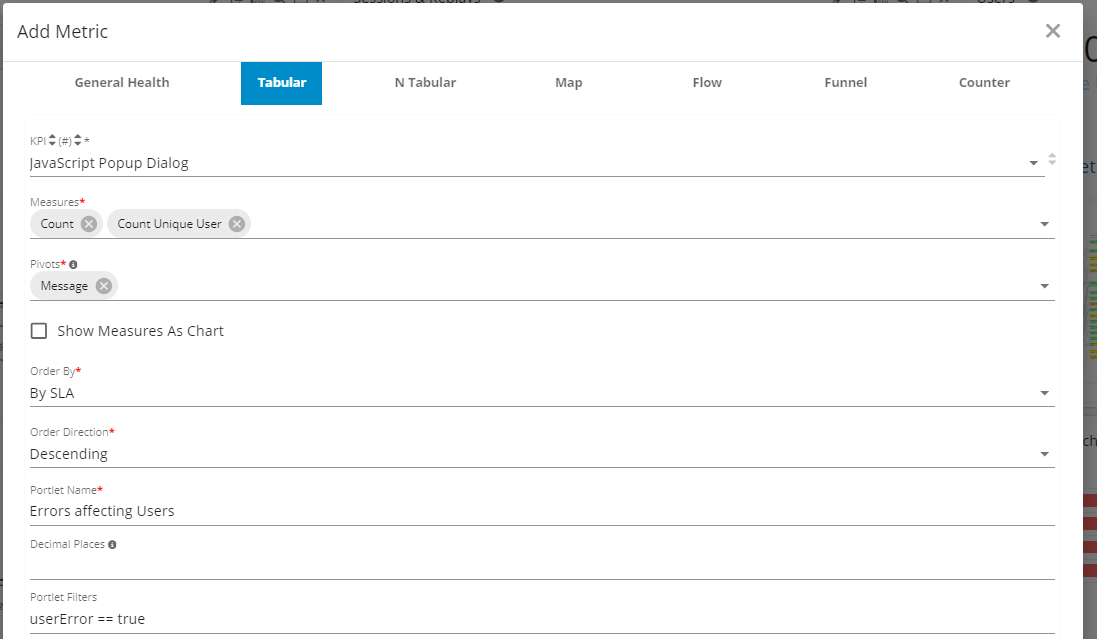Click the sort icon right of KPI dropdown
The image size is (1097, 639).
coord(1051,159)
